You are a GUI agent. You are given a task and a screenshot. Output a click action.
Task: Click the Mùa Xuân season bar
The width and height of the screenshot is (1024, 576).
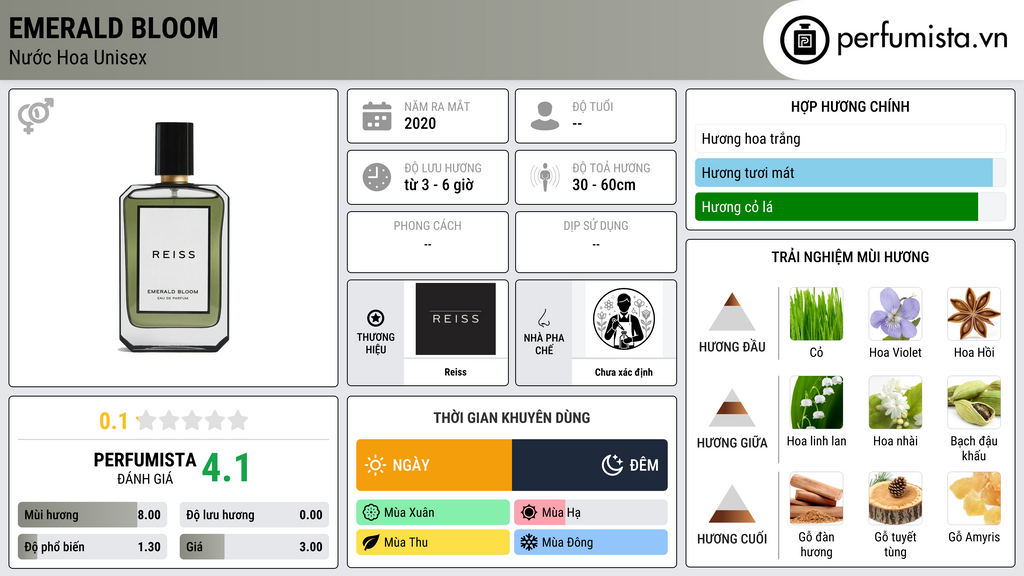[433, 513]
